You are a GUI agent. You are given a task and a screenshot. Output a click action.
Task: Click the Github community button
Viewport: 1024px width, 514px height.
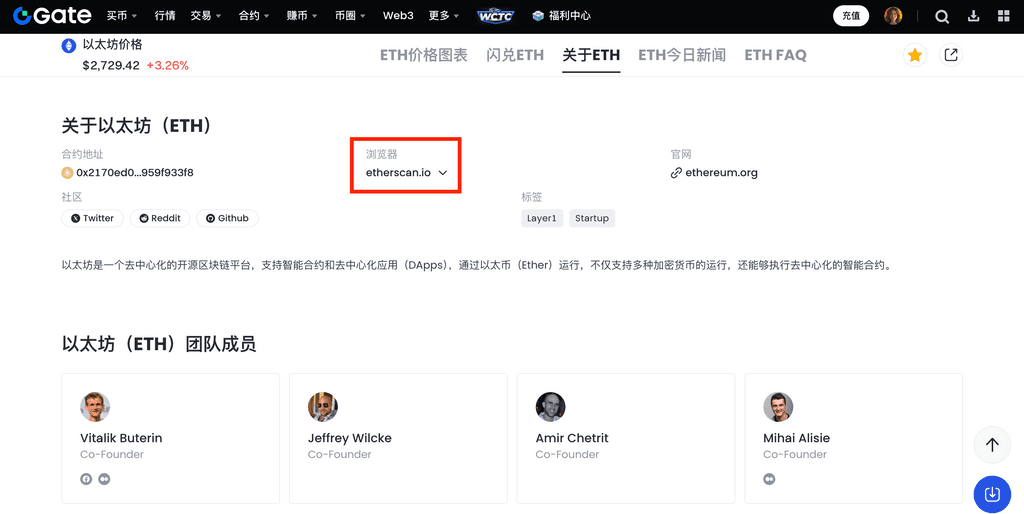pos(227,218)
